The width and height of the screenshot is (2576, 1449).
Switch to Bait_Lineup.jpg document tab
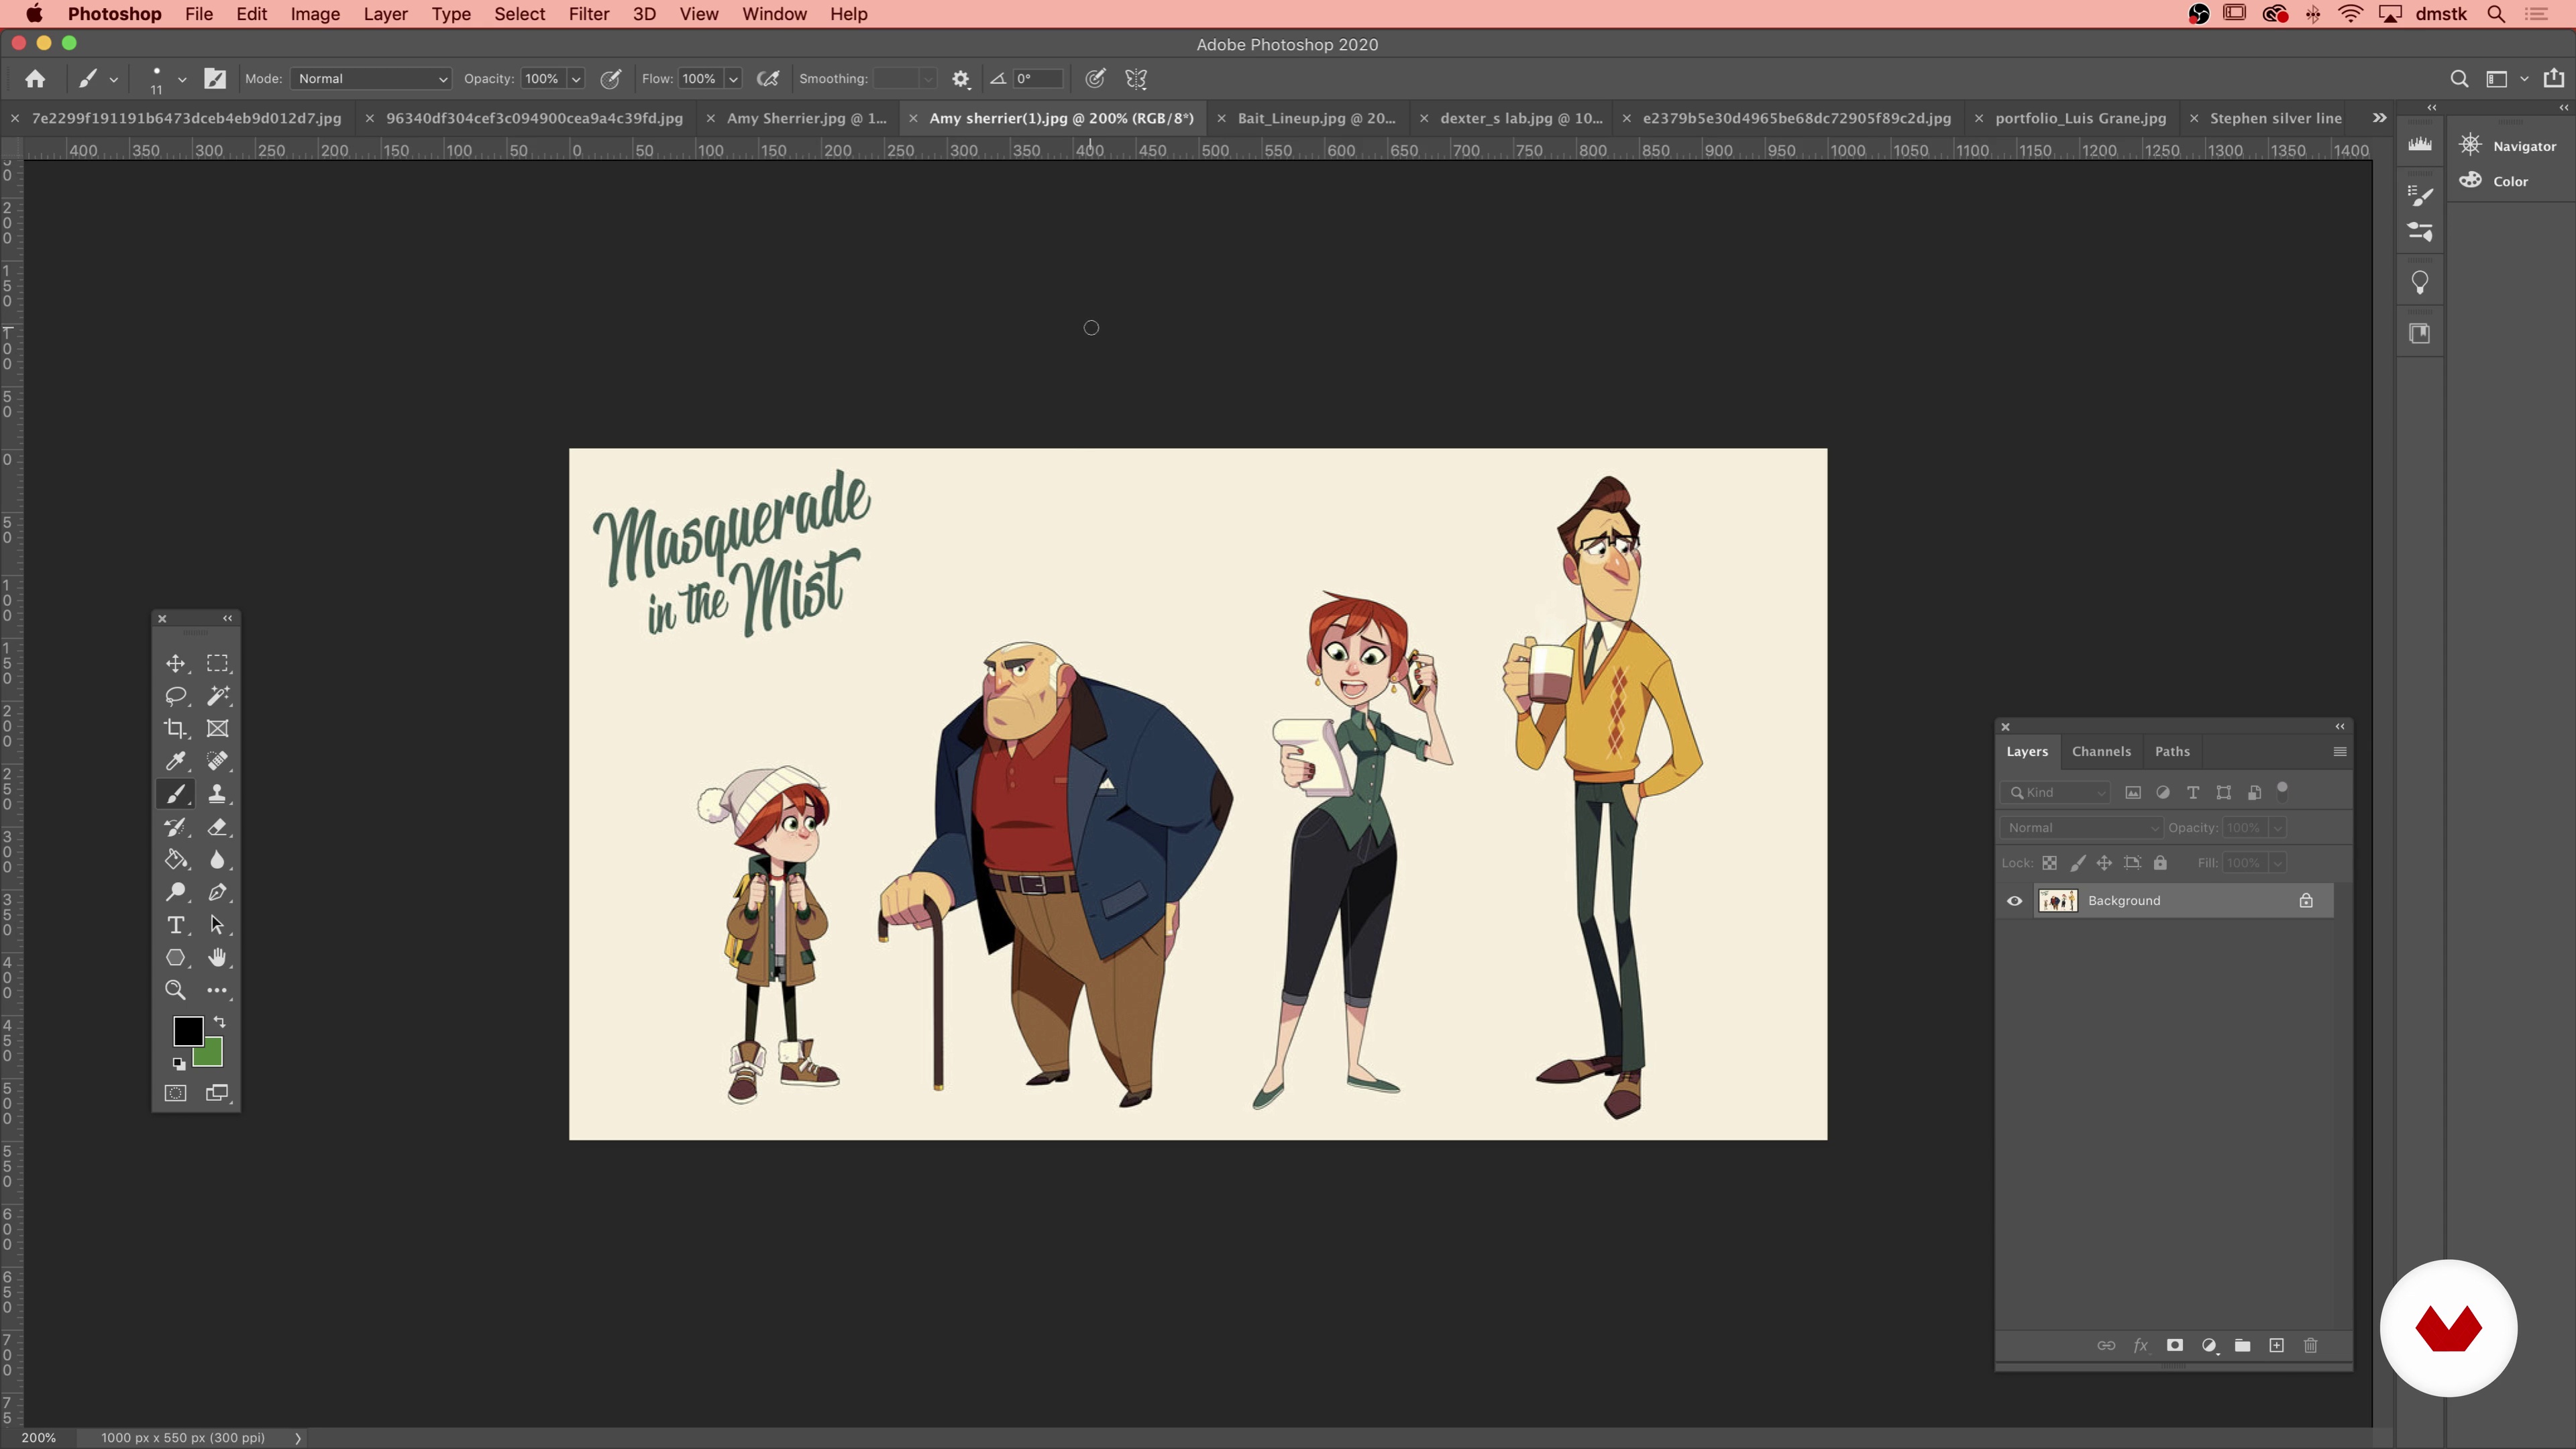(x=1316, y=118)
